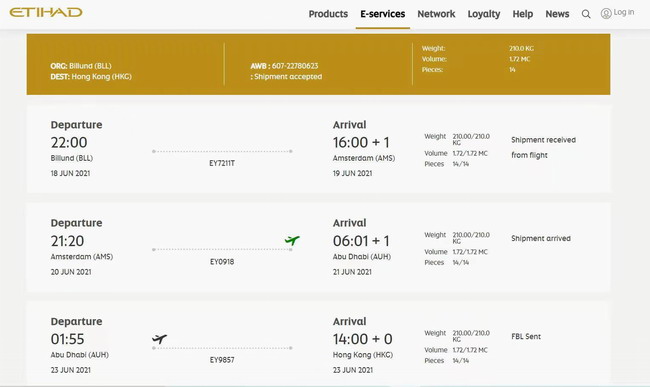
Task: Click the FBL Sent status
Action: pyautogui.click(x=526, y=337)
